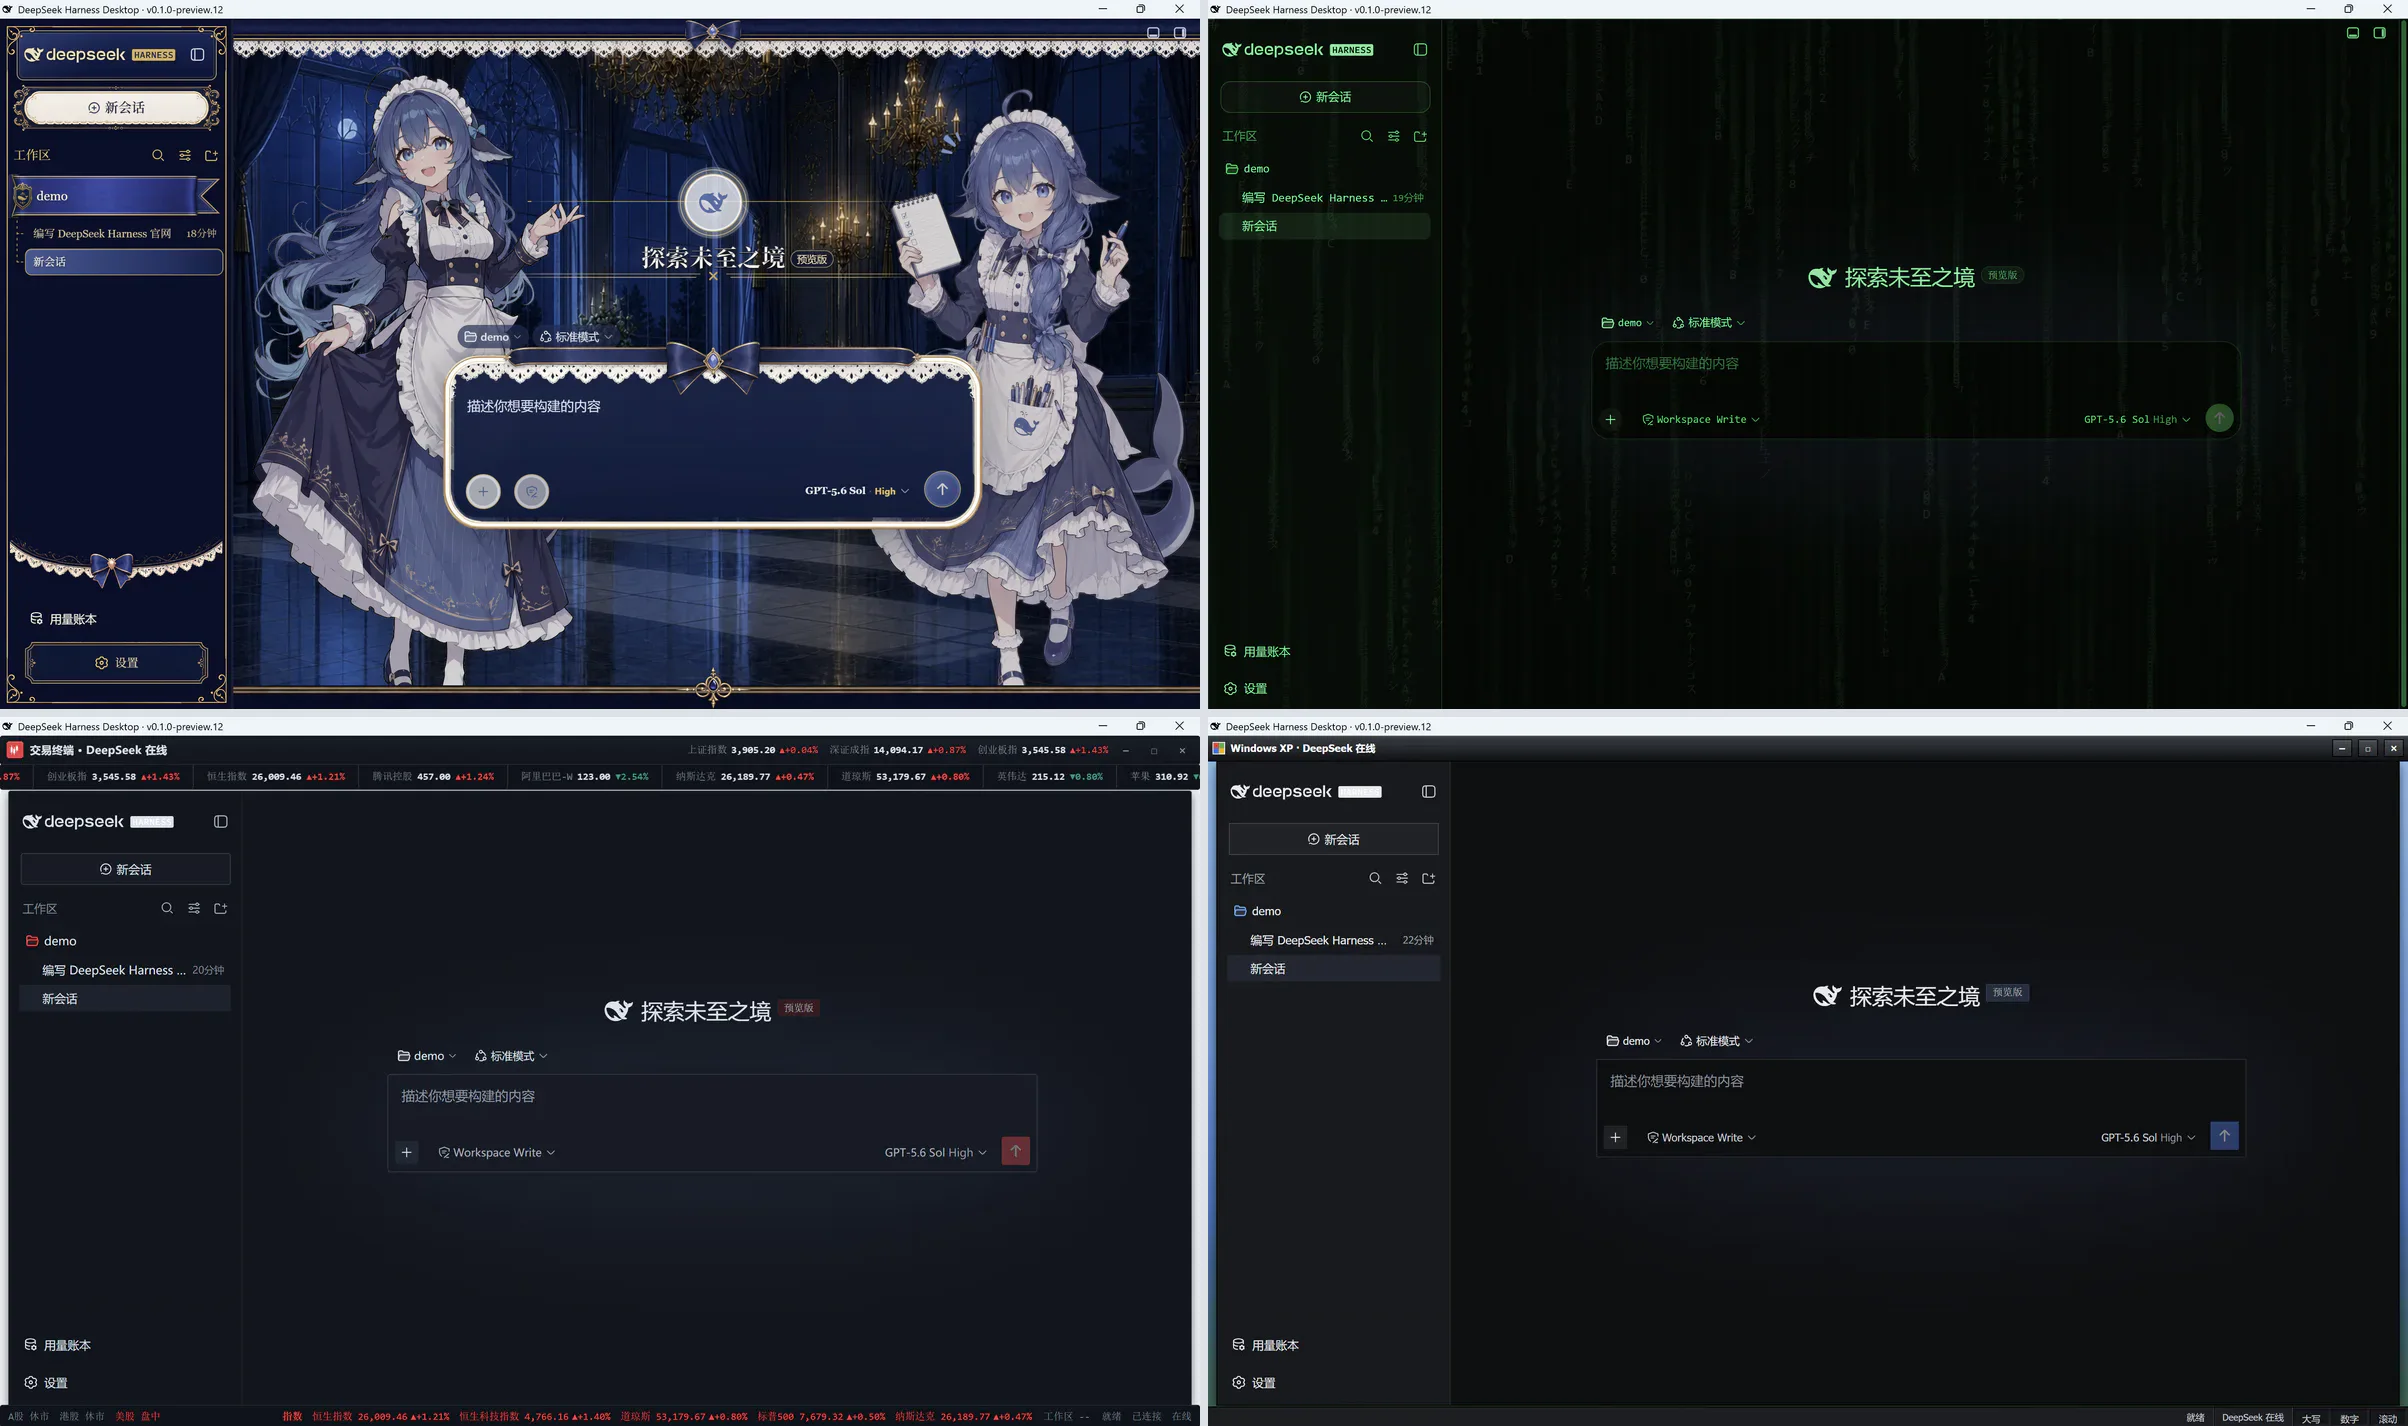This screenshot has height=1426, width=2408.
Task: Click green send arrow in Matrix window
Action: 2219,418
